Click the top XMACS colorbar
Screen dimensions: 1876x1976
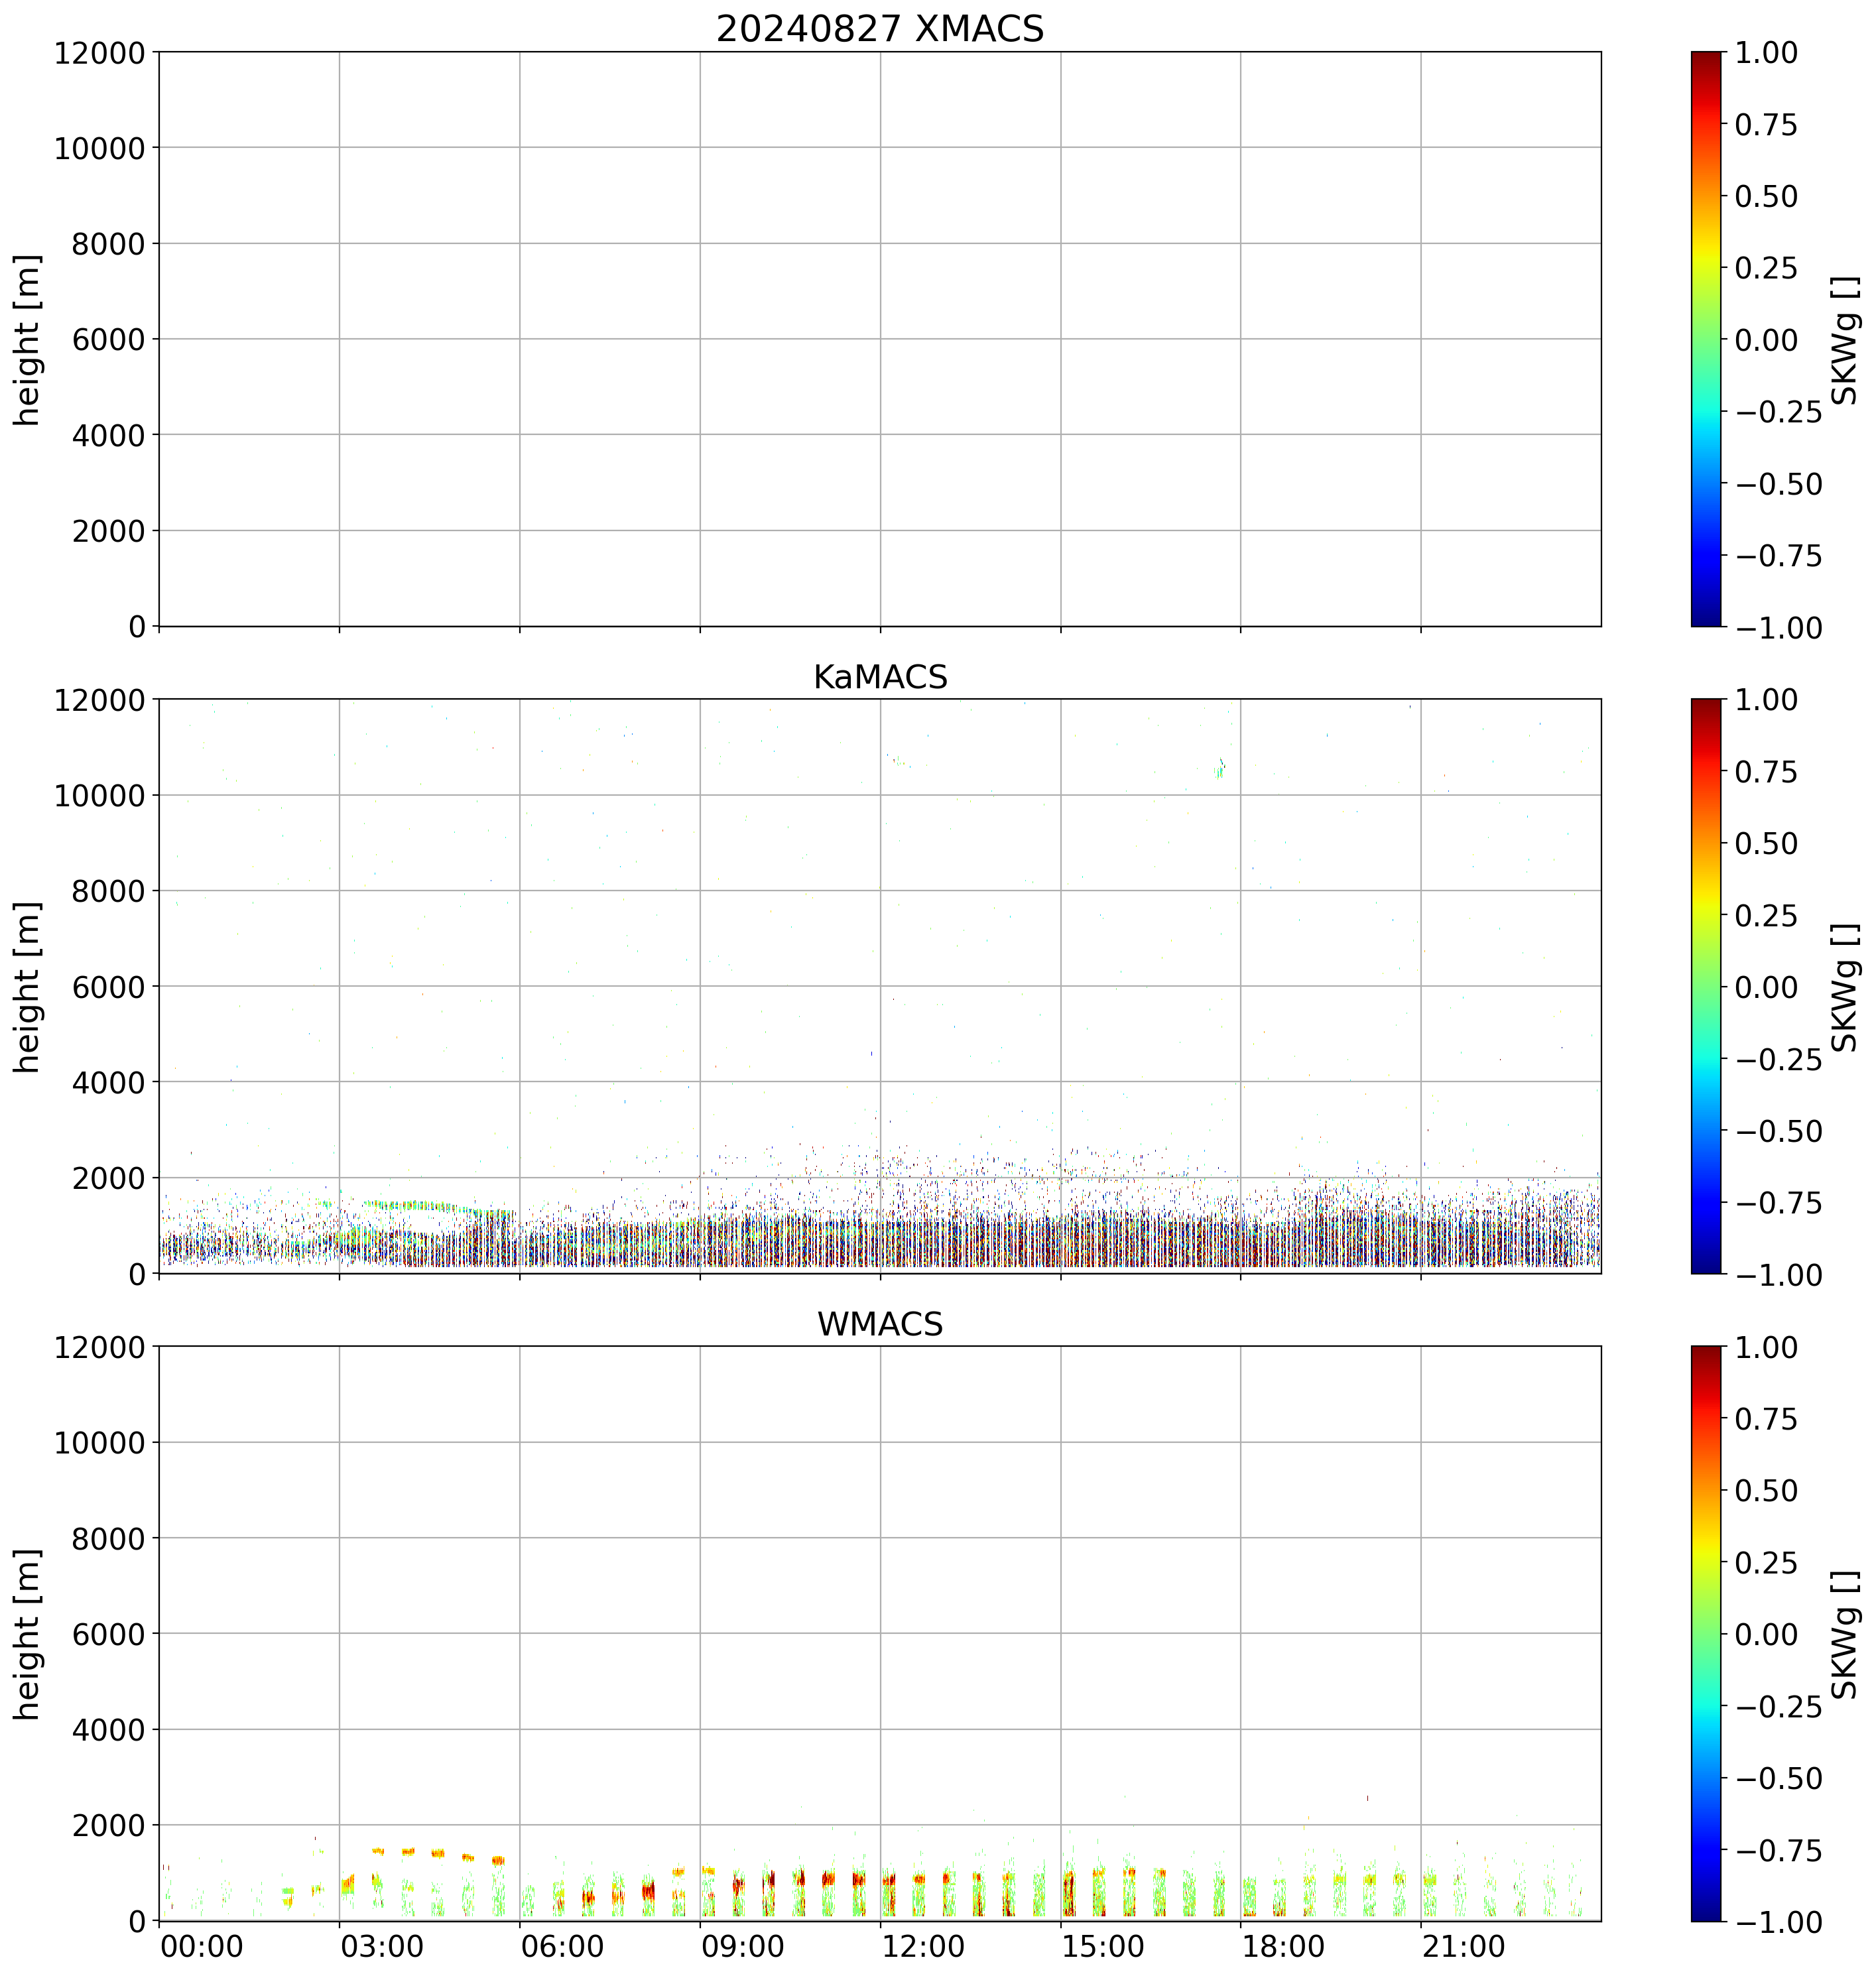coord(1706,339)
